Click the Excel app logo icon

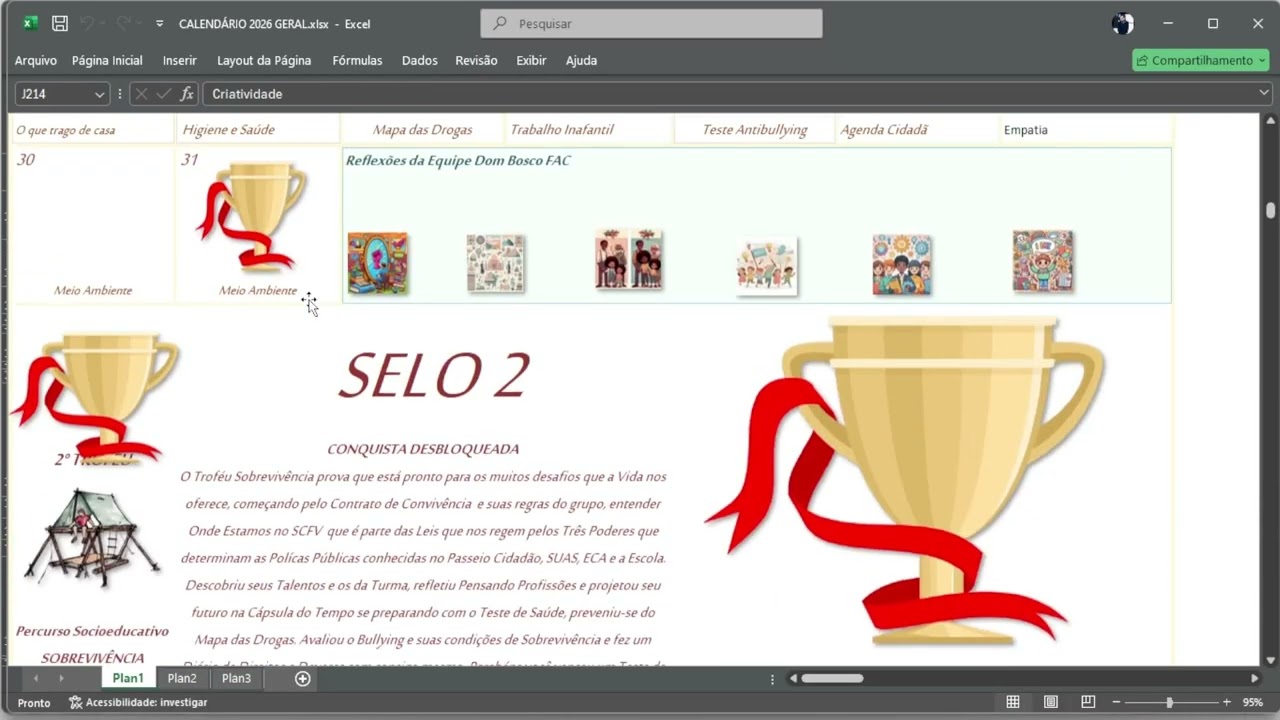click(x=31, y=23)
